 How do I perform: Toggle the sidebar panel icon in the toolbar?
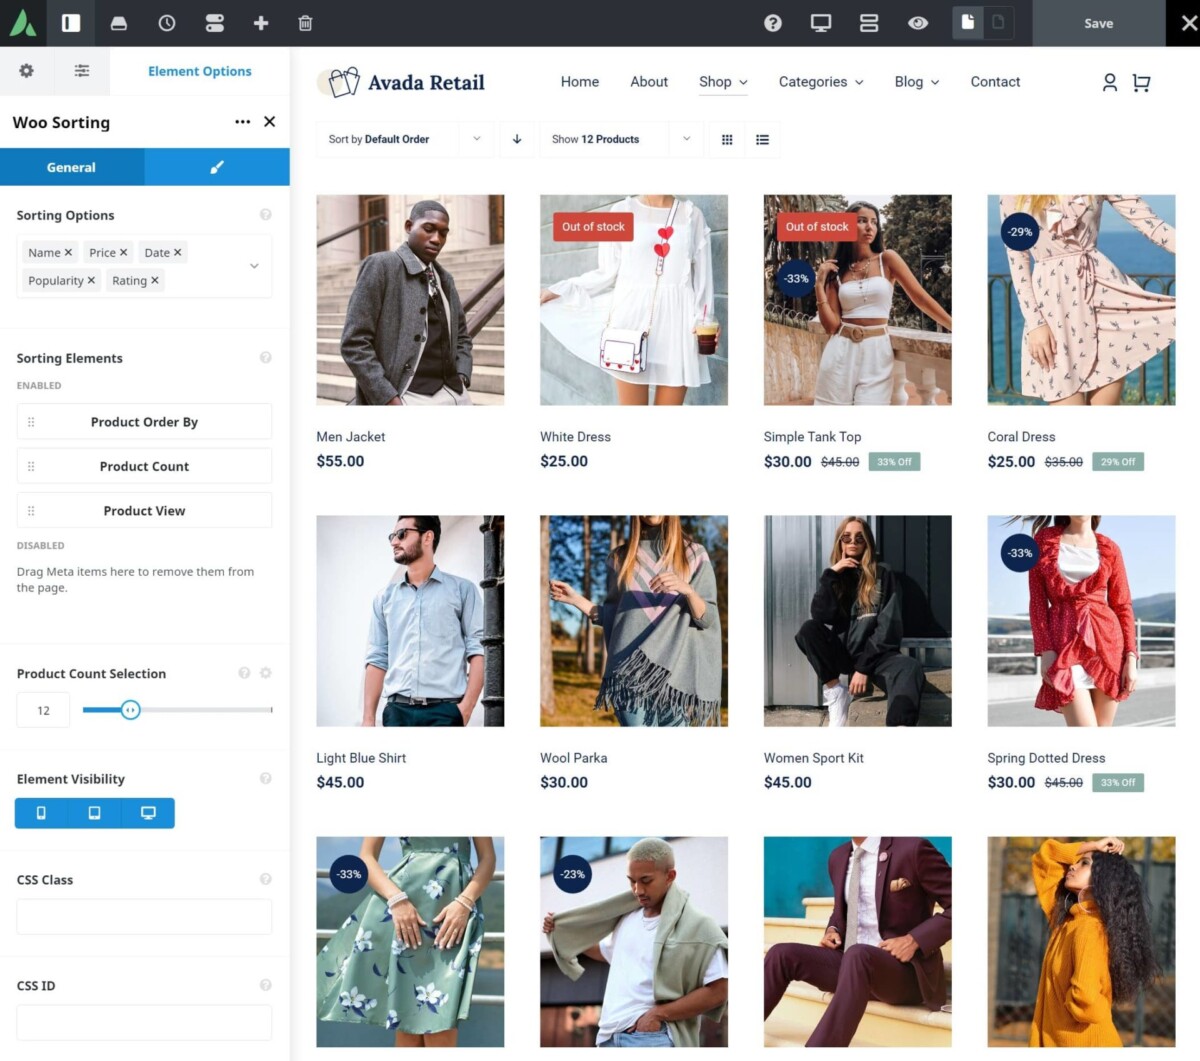coord(70,22)
